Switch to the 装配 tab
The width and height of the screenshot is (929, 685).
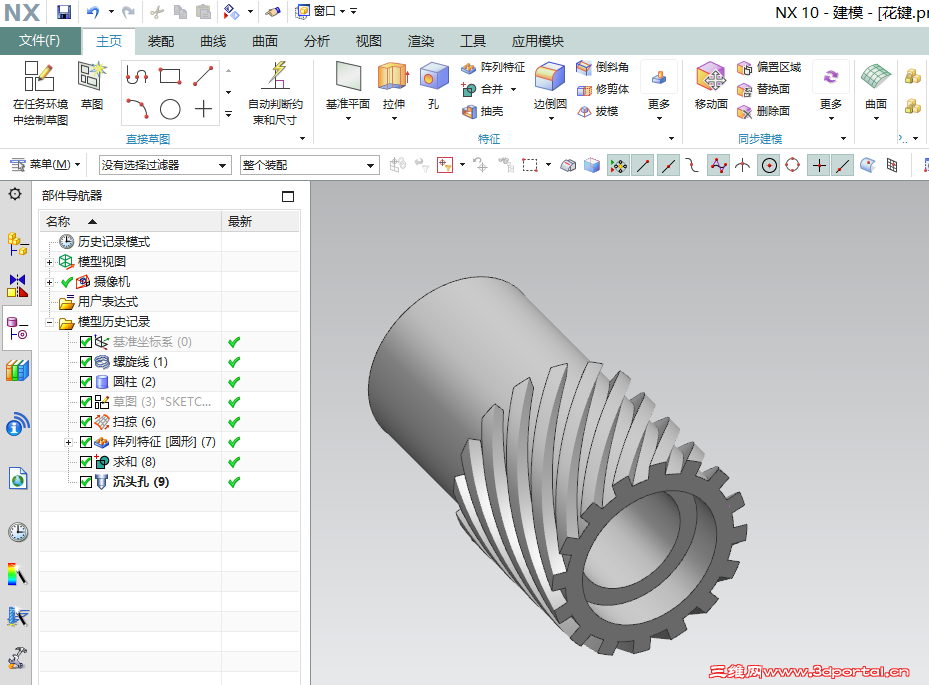pos(161,41)
